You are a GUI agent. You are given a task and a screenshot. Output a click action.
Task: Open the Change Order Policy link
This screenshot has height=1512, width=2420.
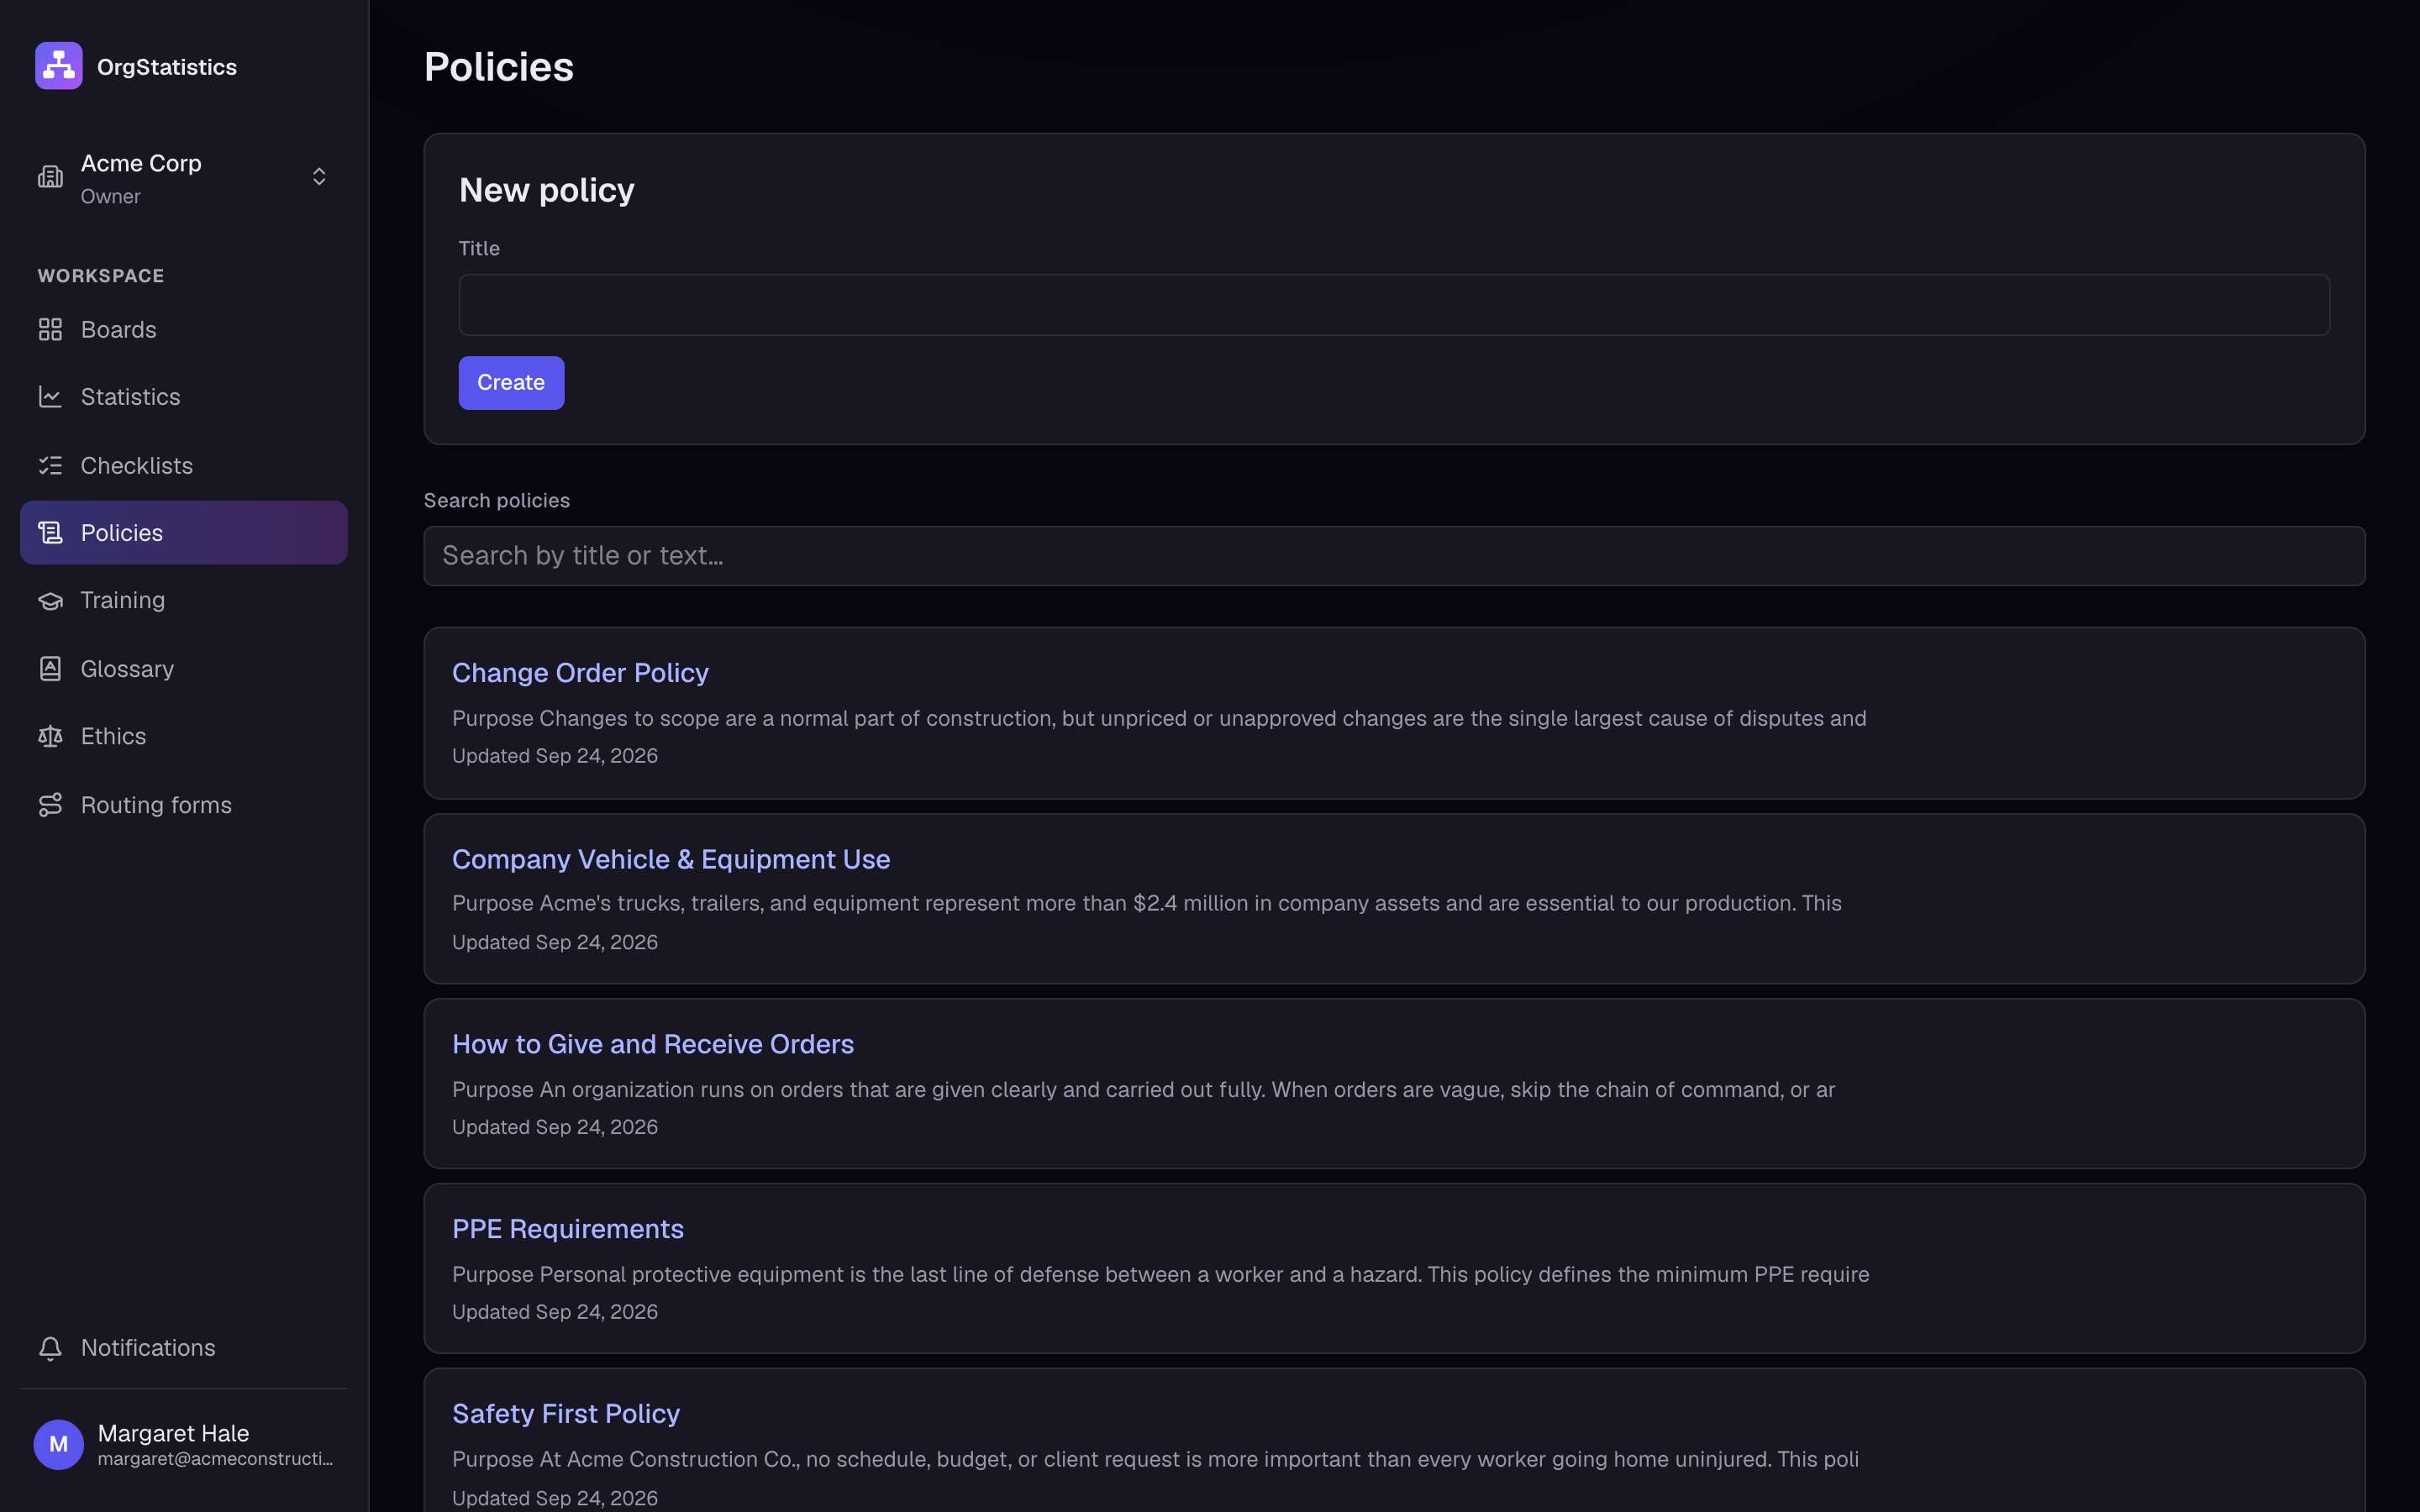(x=580, y=673)
